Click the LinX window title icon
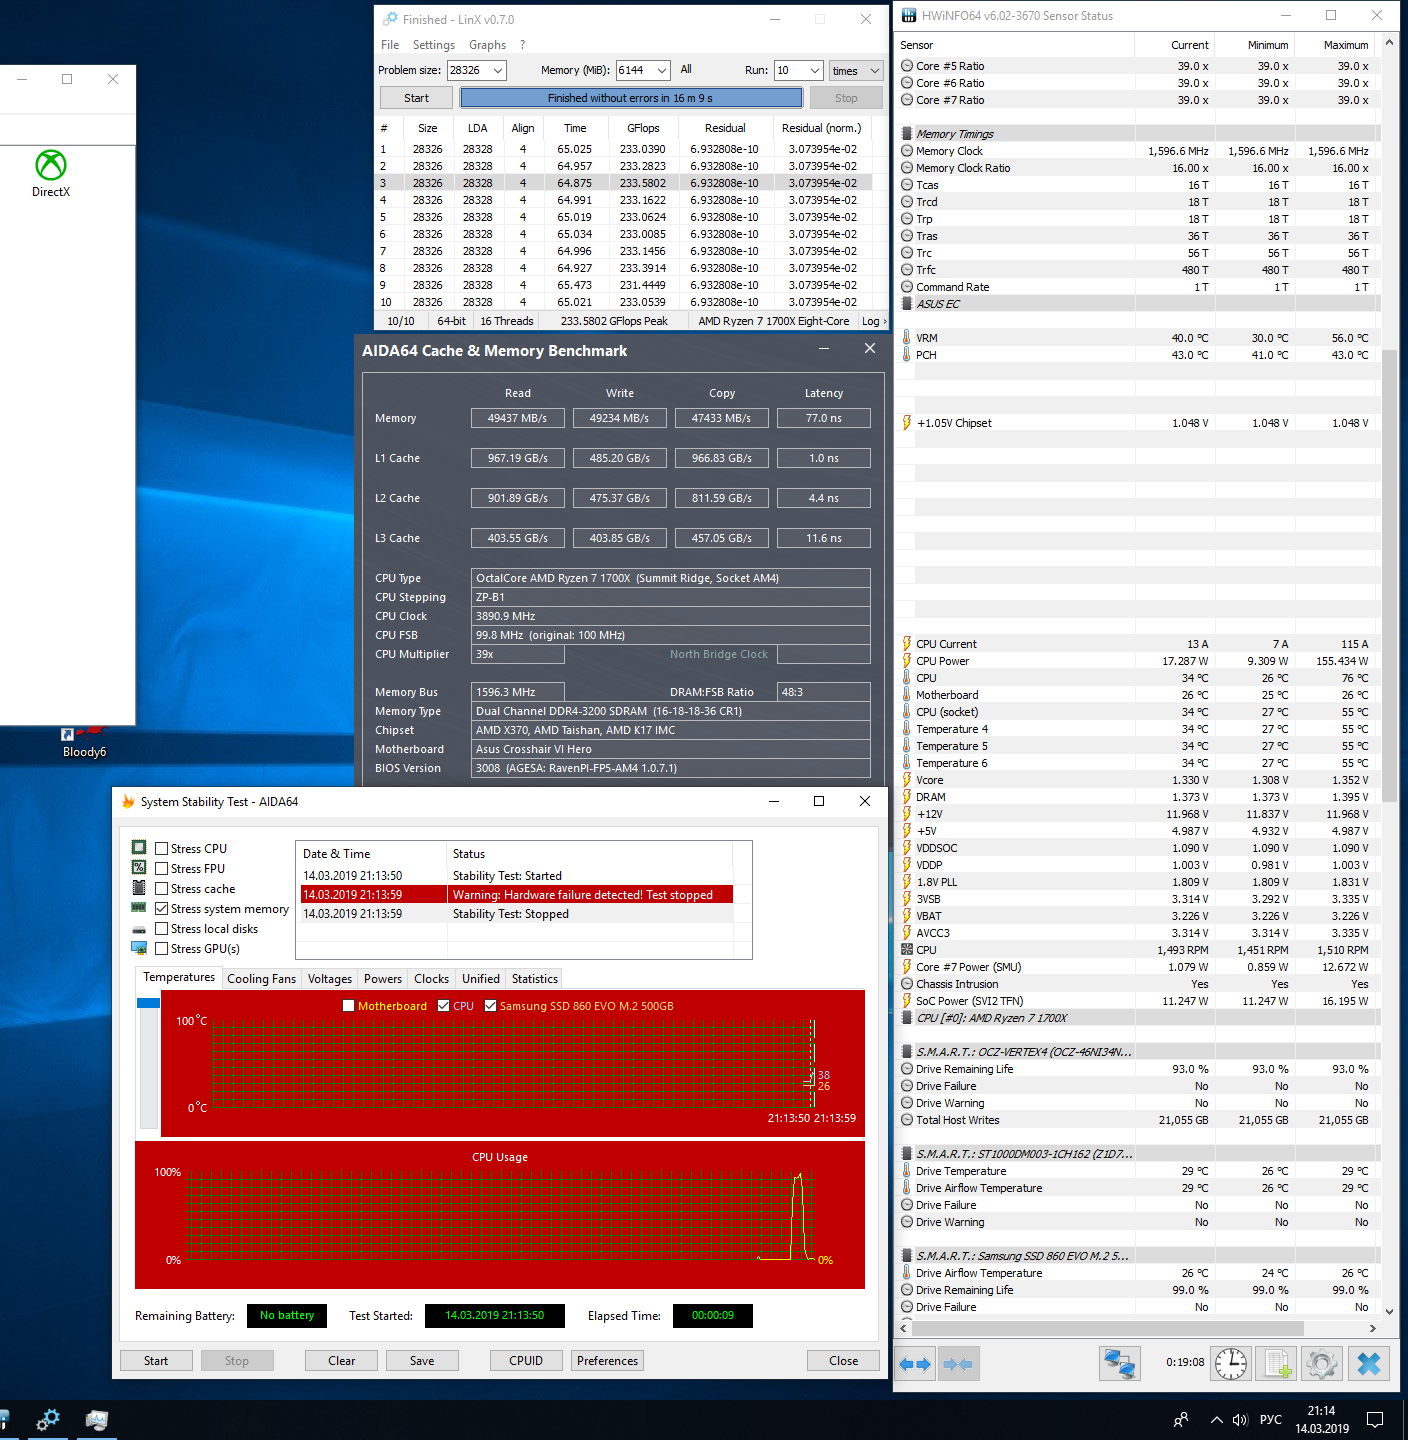Viewport: 1408px width, 1440px height. click(390, 19)
